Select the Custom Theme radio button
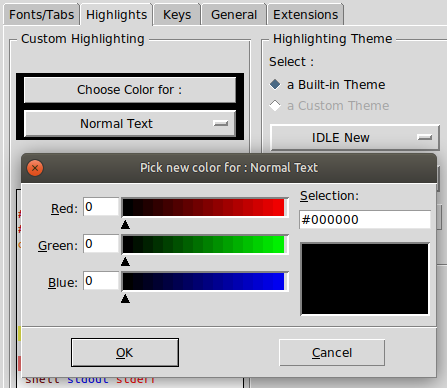The image size is (447, 388). [x=275, y=106]
